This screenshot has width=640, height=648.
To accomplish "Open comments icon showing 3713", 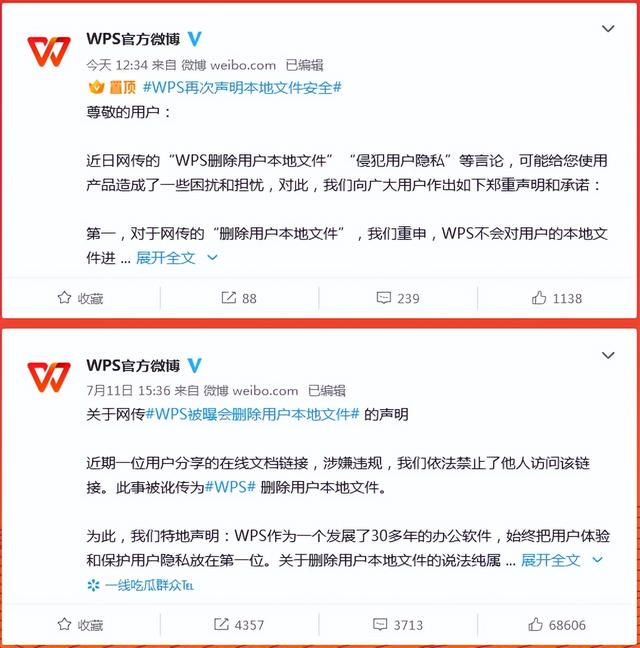I will click(x=380, y=624).
